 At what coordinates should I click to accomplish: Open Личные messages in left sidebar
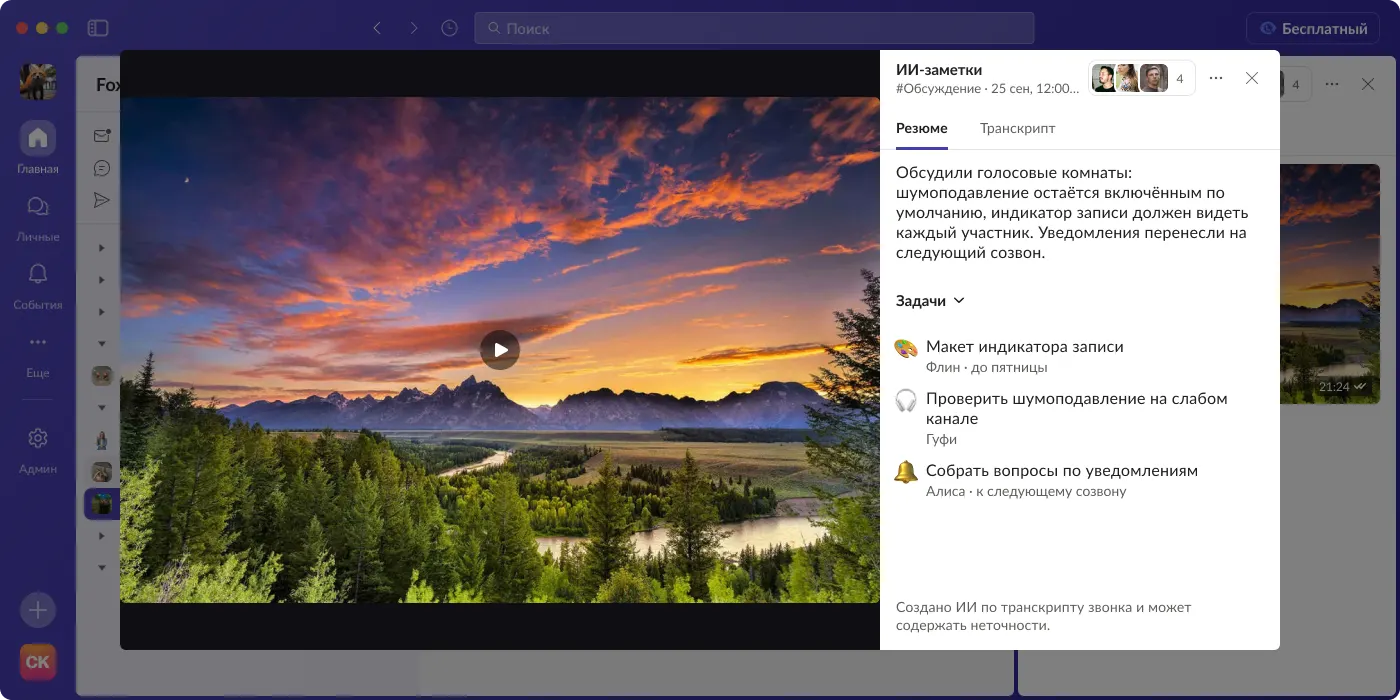pyautogui.click(x=38, y=217)
